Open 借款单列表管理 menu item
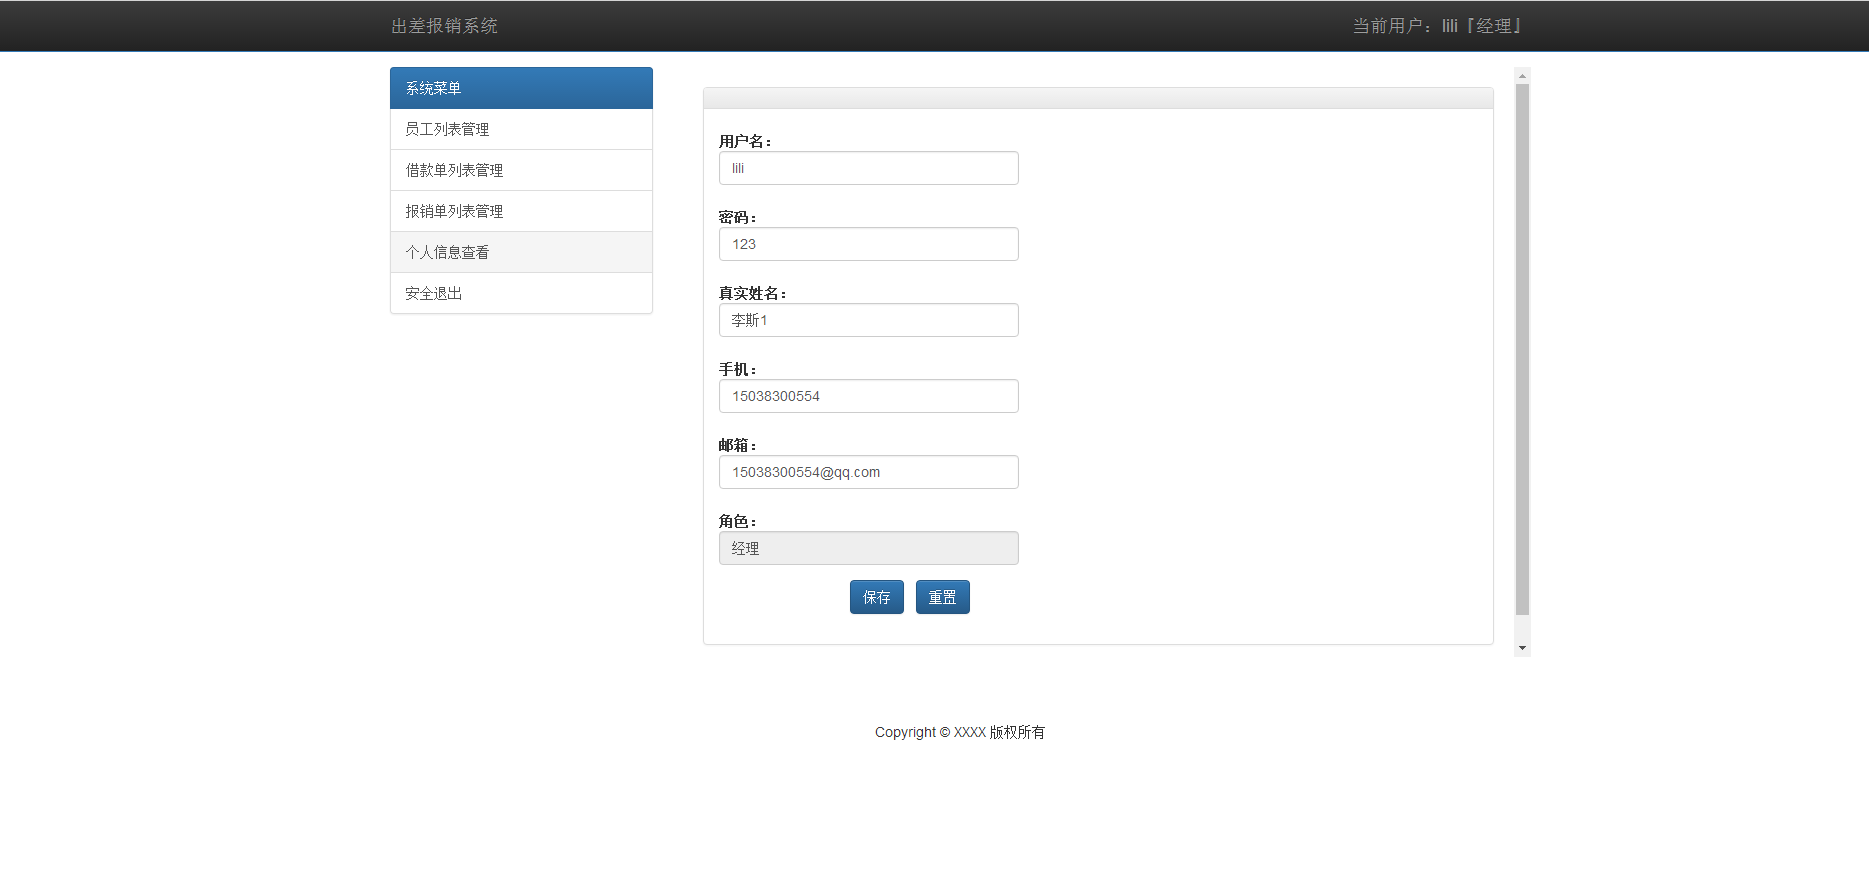 point(521,170)
